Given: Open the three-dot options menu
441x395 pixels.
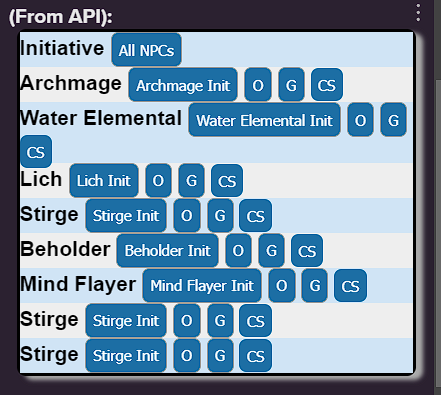Looking at the screenshot, I should tap(418, 13).
